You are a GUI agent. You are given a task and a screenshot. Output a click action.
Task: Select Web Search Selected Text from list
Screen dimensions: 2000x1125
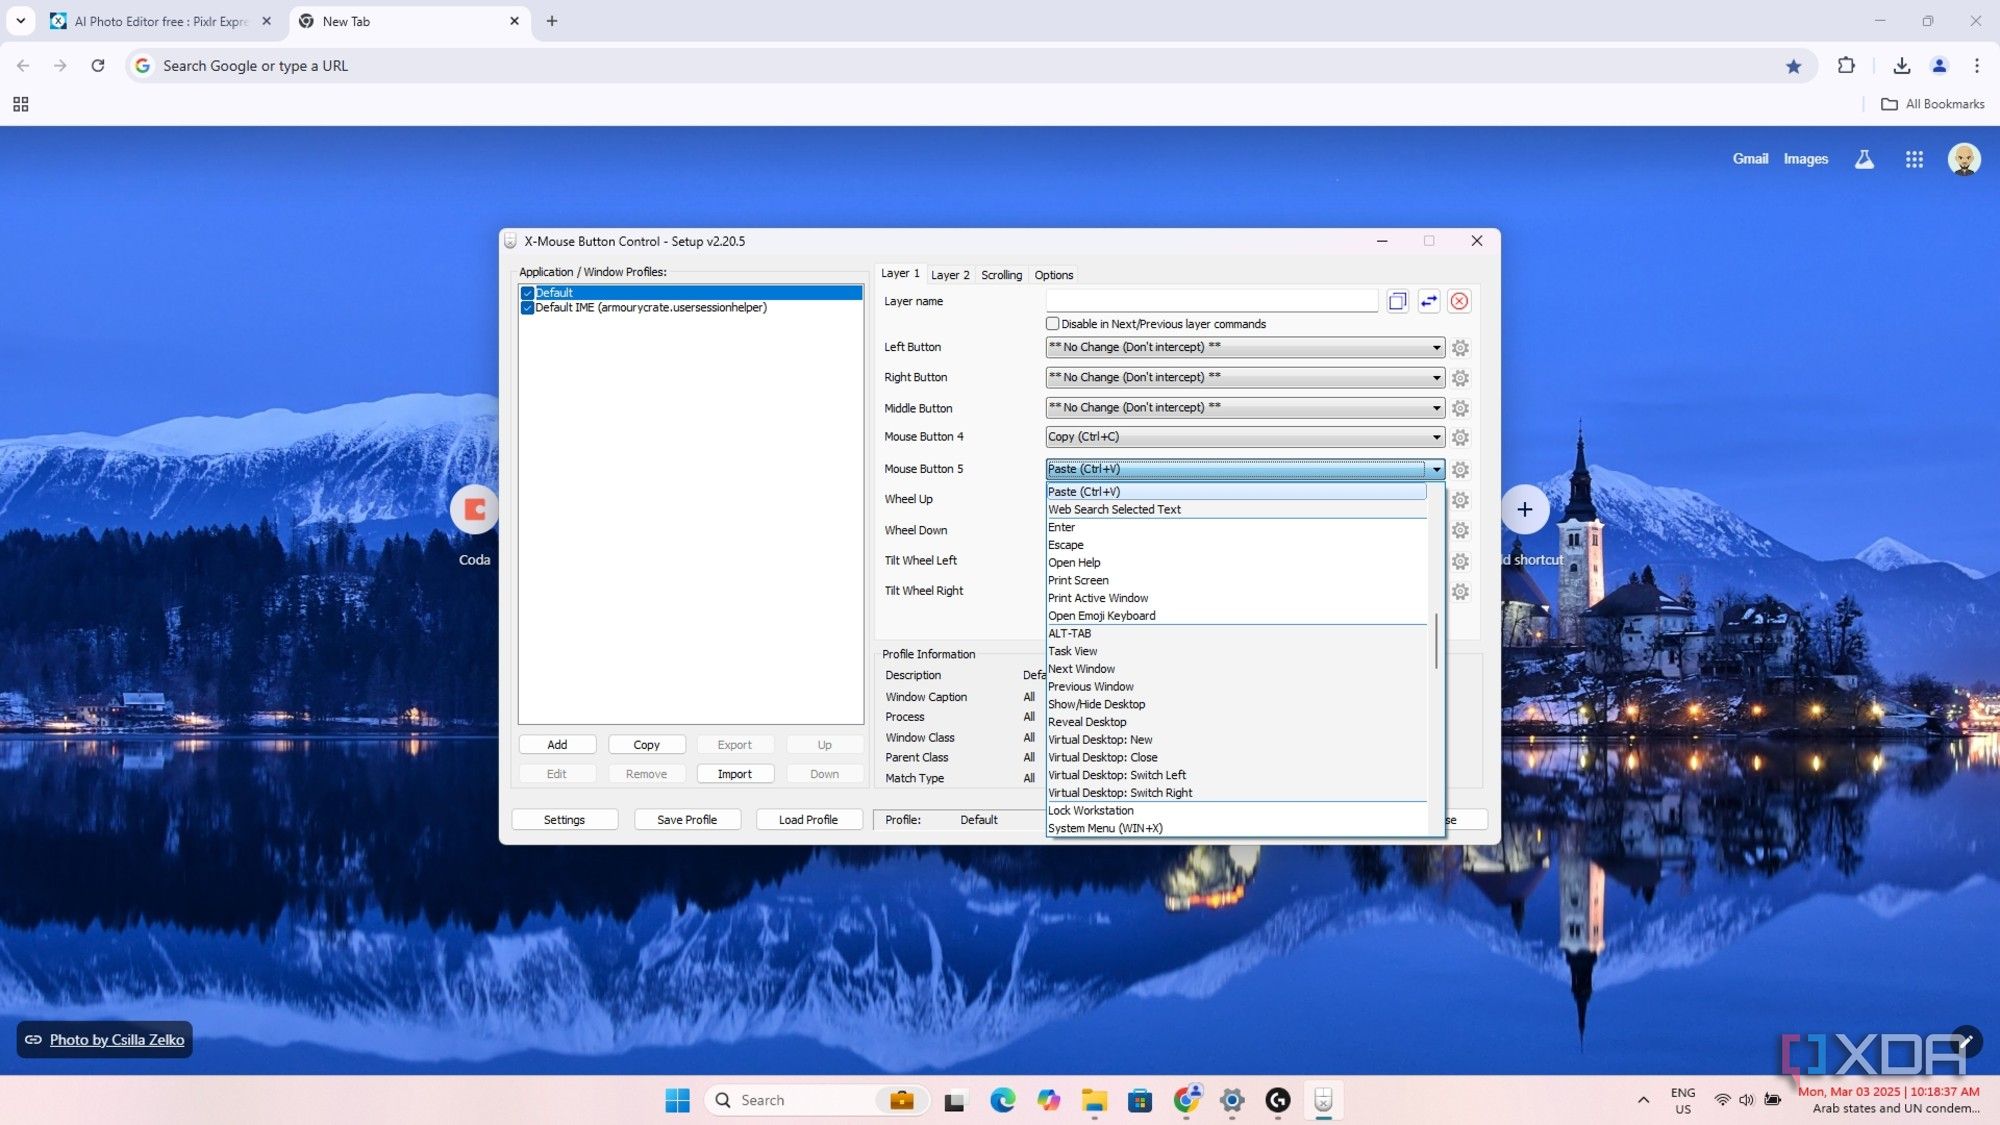point(1237,510)
